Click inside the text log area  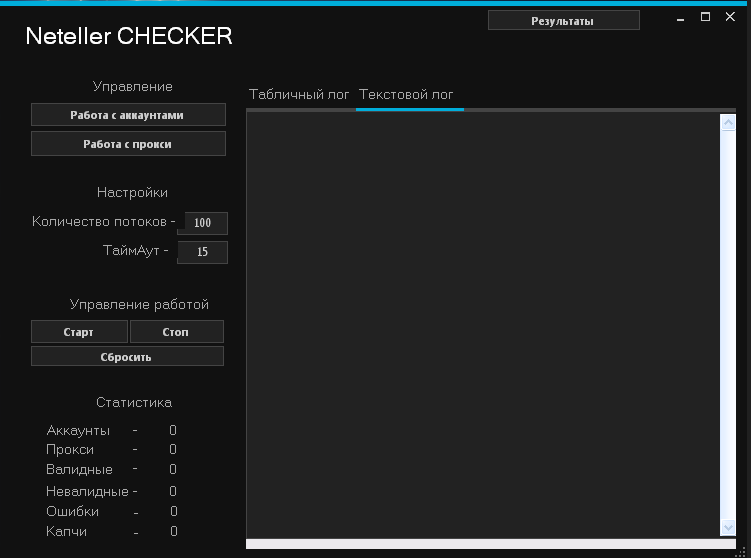(x=483, y=326)
